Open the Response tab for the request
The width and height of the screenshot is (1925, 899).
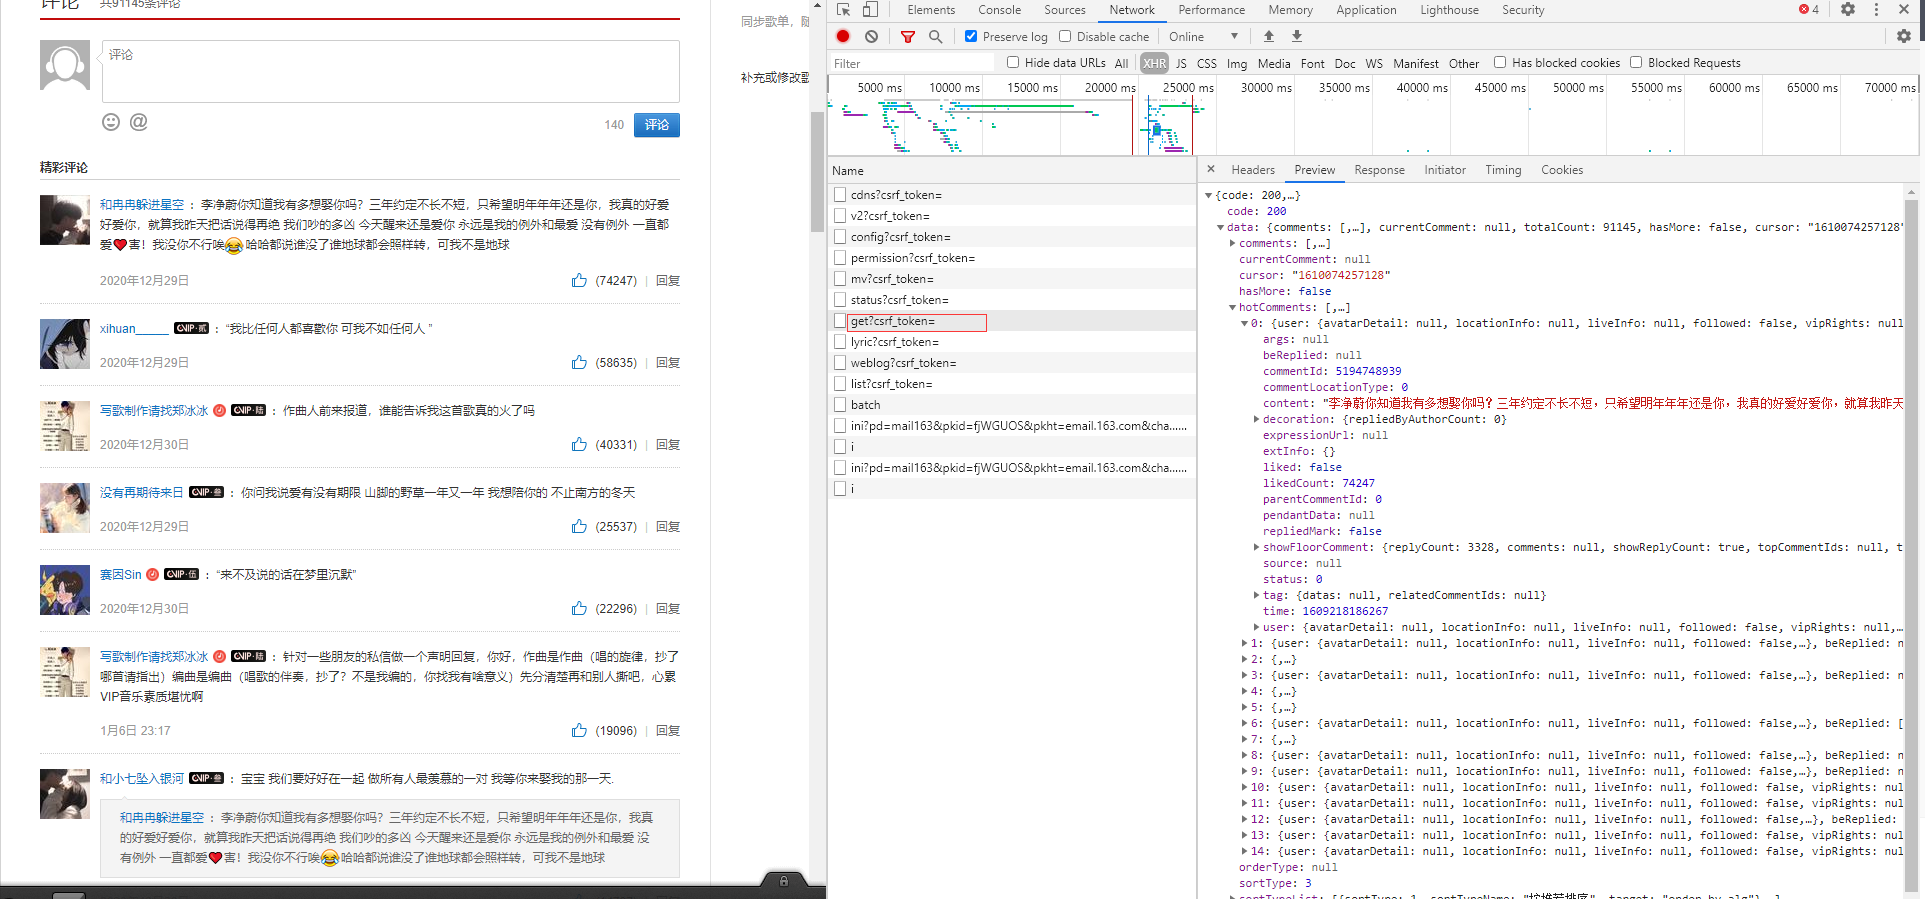[x=1379, y=170]
